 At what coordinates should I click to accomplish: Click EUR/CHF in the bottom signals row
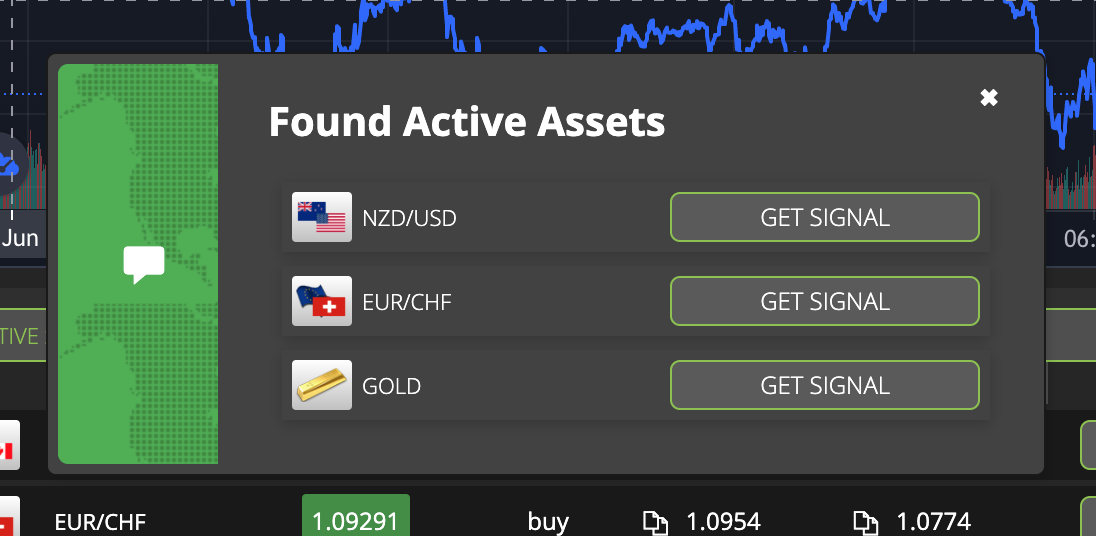click(100, 523)
